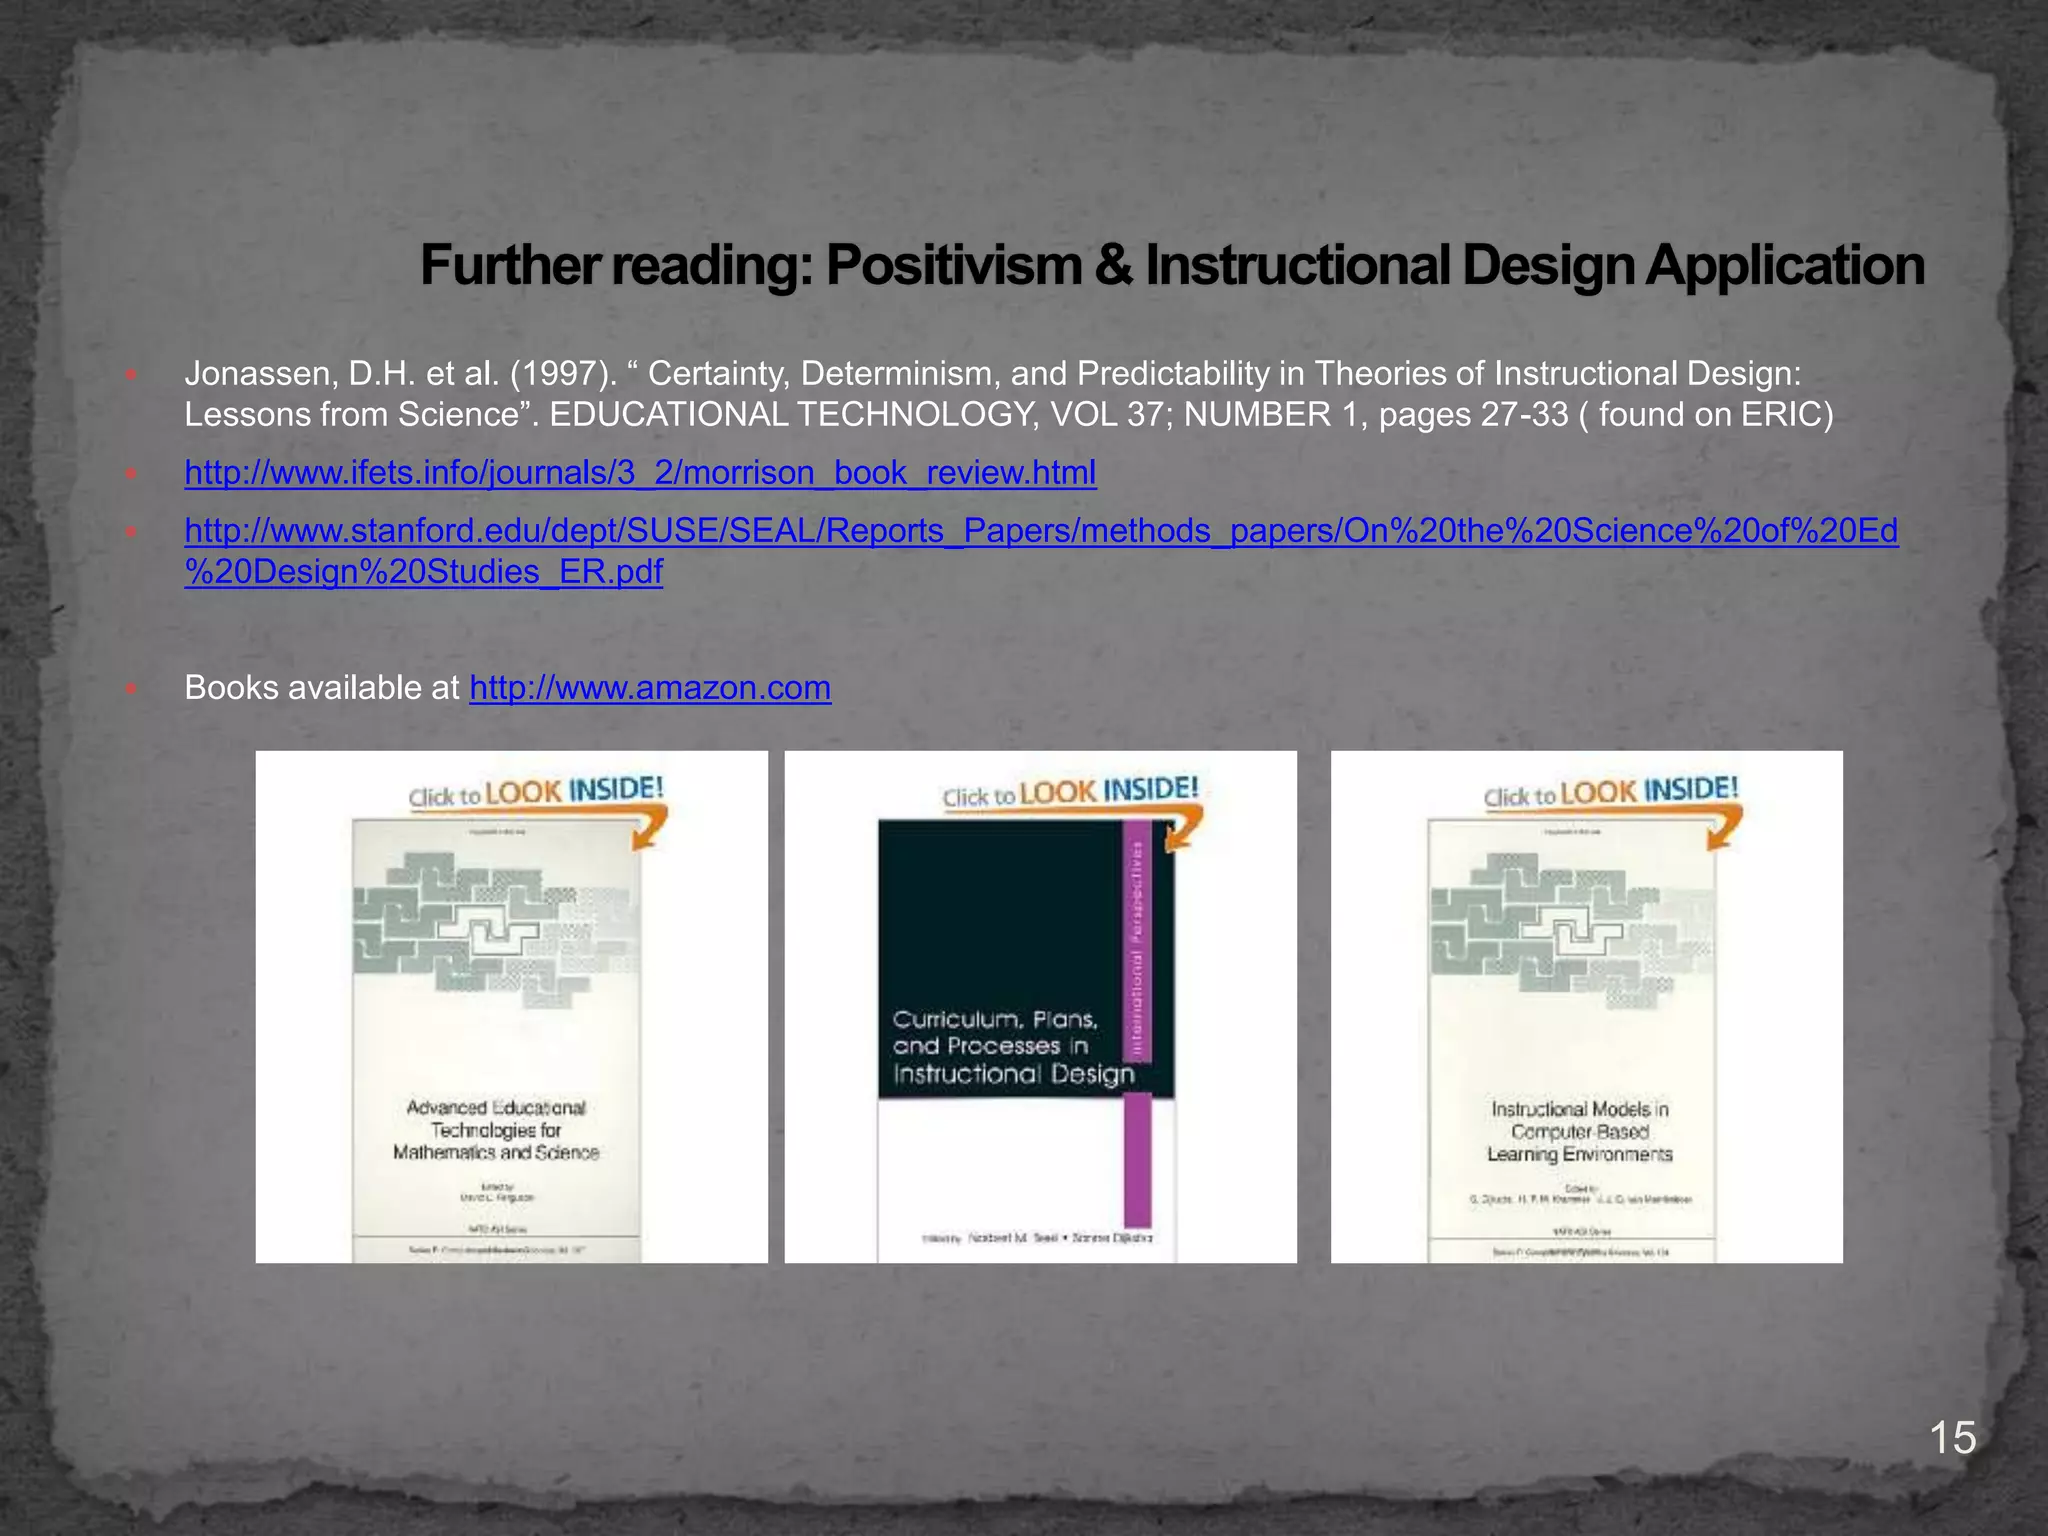Click Look Inside arrow on first book
Viewport: 2048px width, 1536px height.
pyautogui.click(x=650, y=830)
